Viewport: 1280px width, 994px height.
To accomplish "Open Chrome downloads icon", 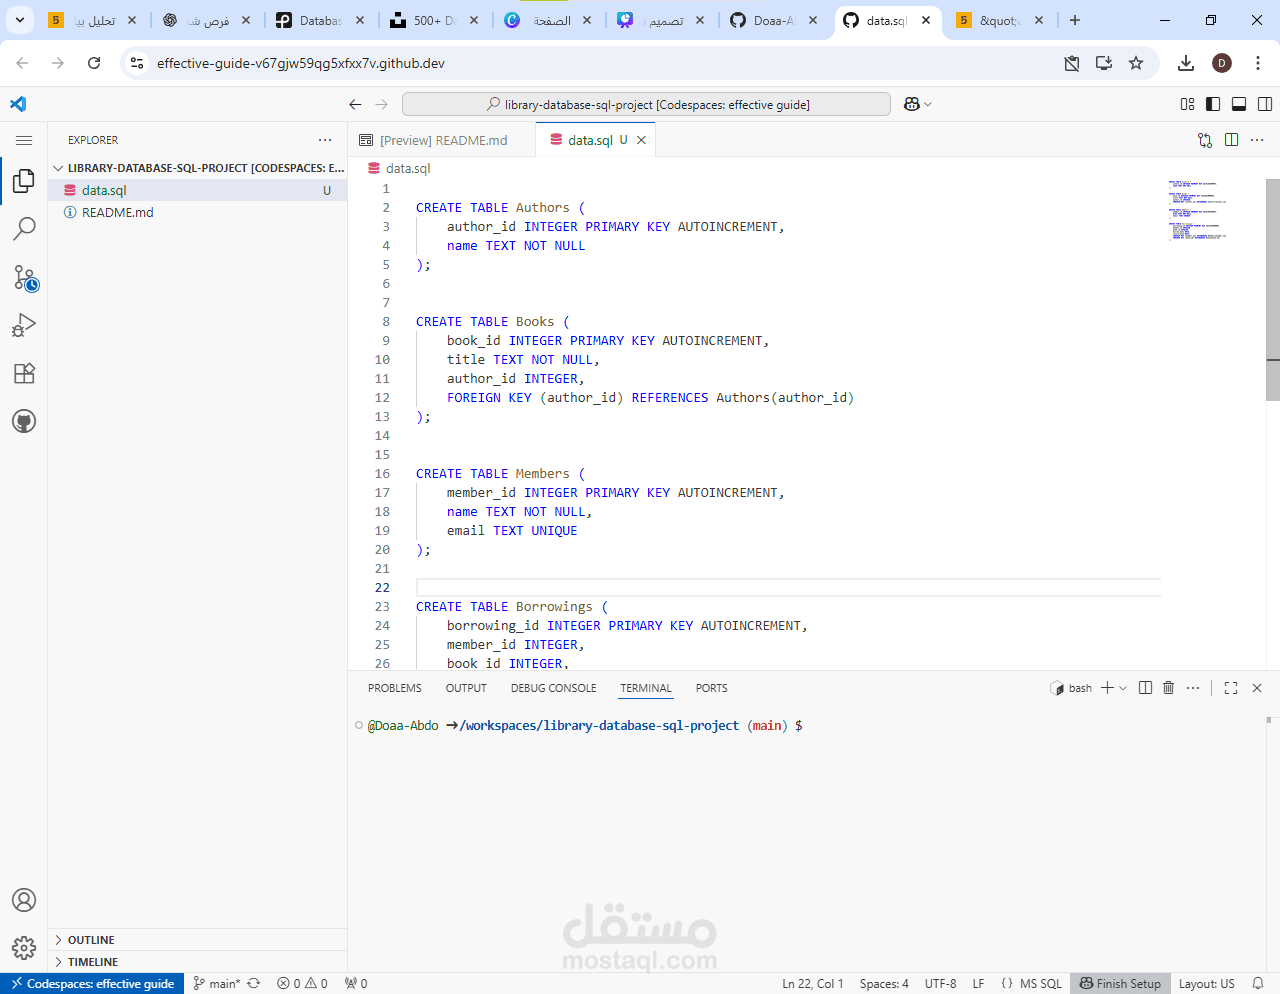I will (1186, 63).
